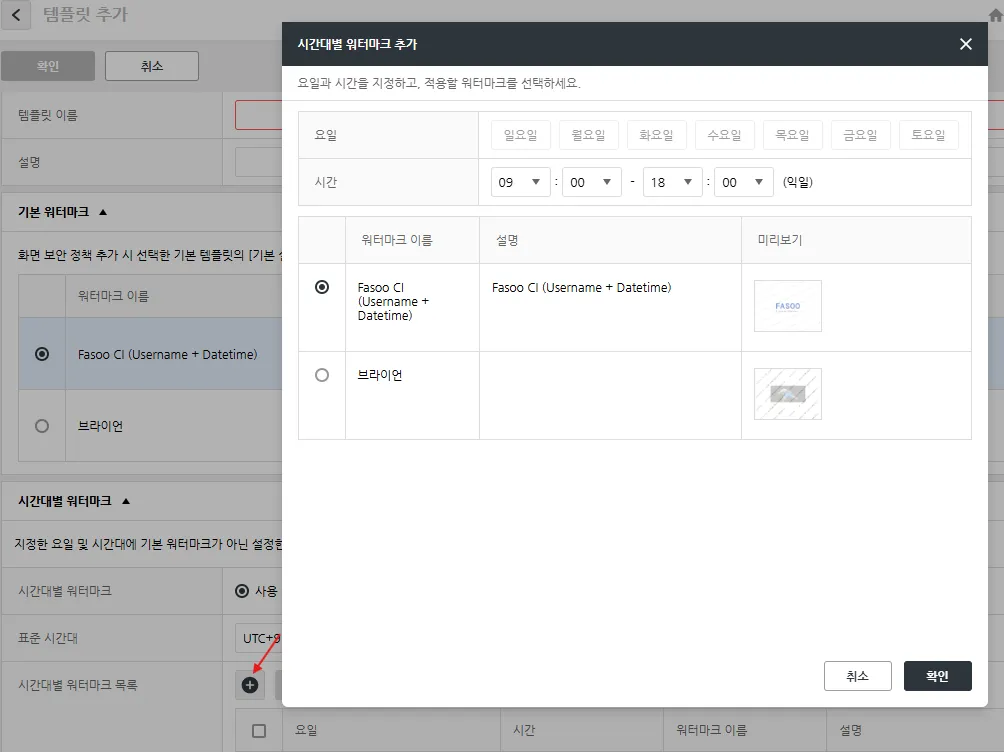Open the 브라이언 watermark preview thumbnail
The height and width of the screenshot is (752, 1004).
point(788,394)
